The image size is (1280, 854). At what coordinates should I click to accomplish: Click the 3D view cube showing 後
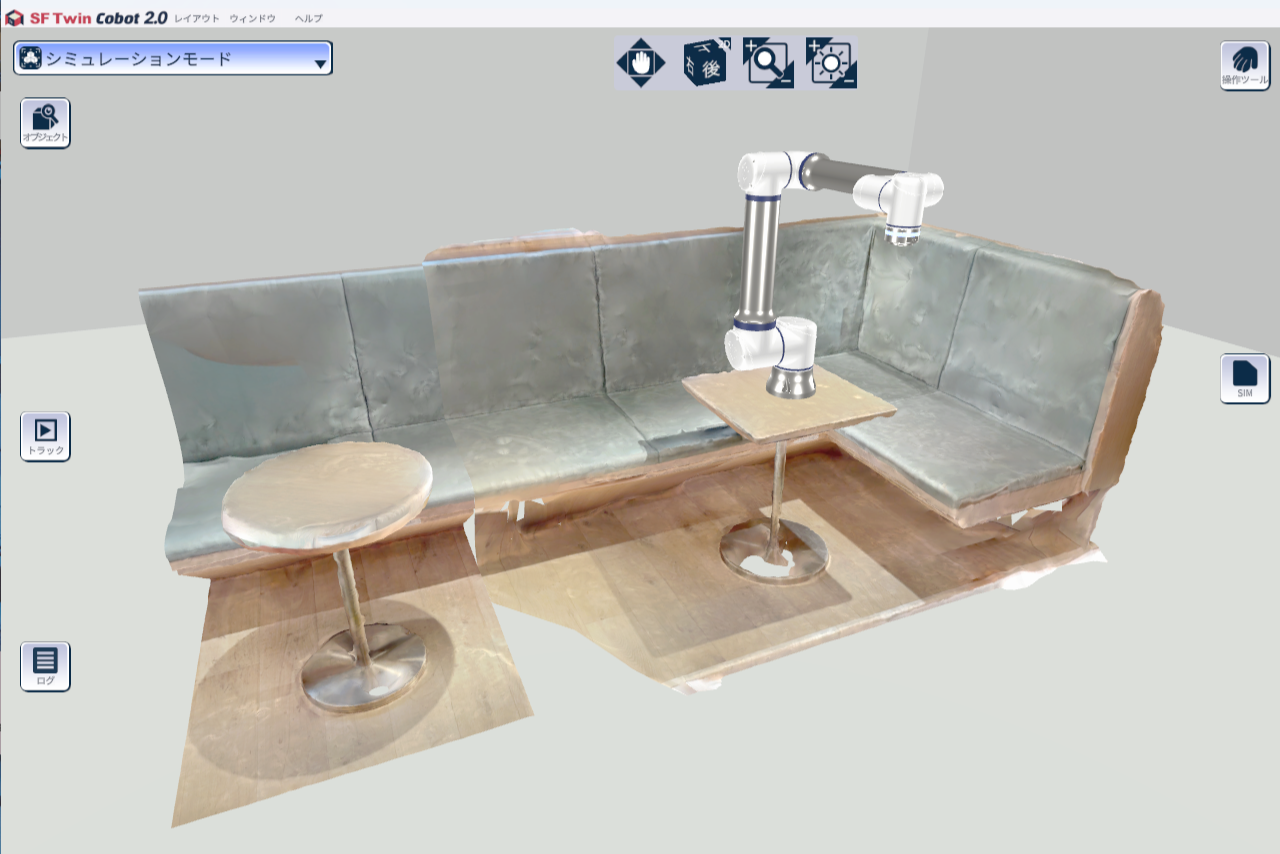703,62
